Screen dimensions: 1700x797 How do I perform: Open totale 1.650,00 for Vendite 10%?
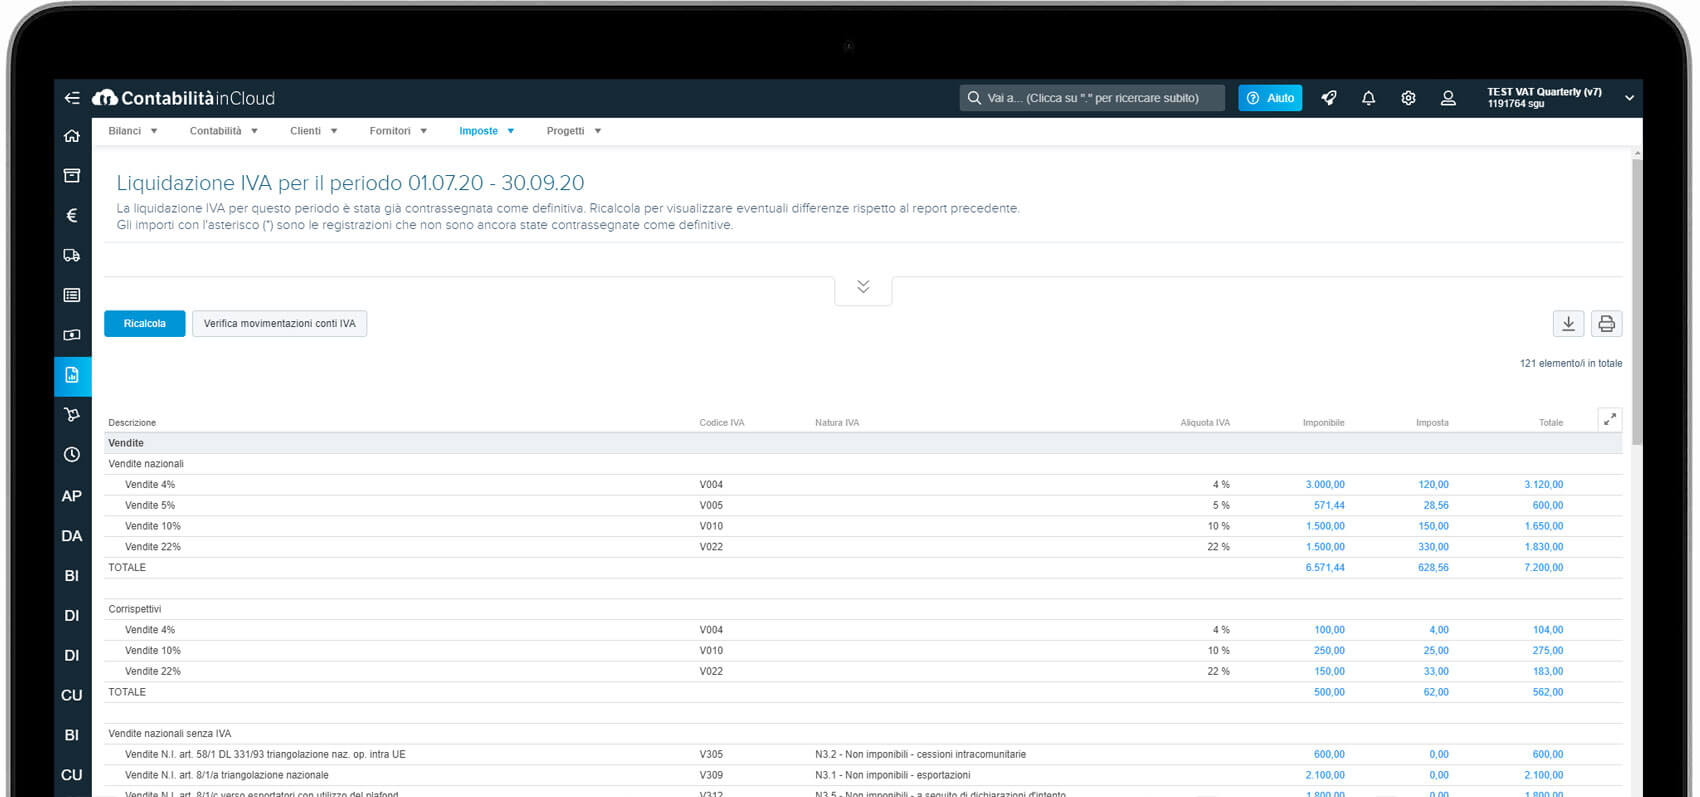click(1544, 526)
